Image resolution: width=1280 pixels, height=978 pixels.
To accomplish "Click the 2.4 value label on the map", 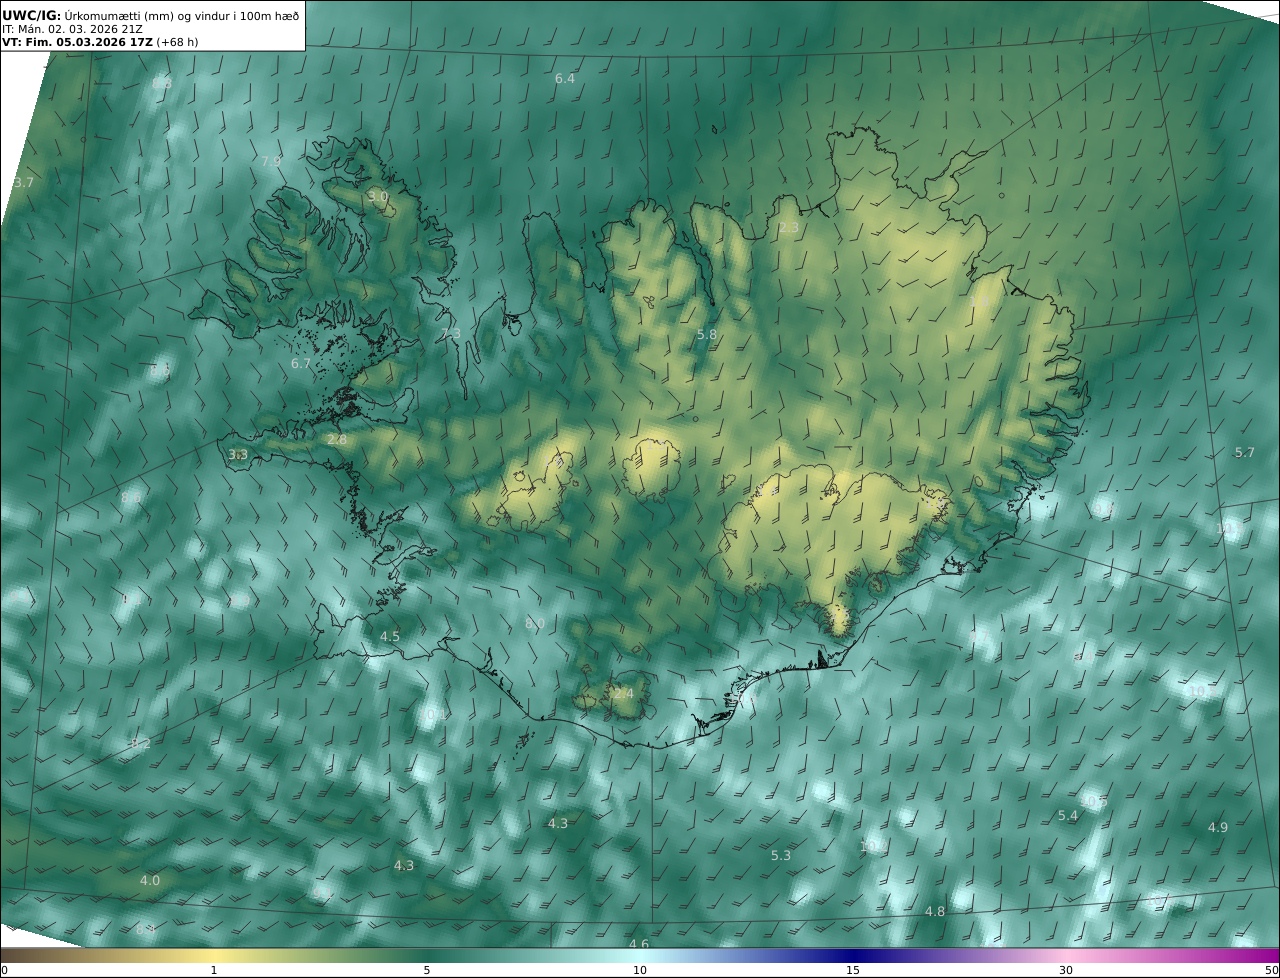I will tap(623, 694).
